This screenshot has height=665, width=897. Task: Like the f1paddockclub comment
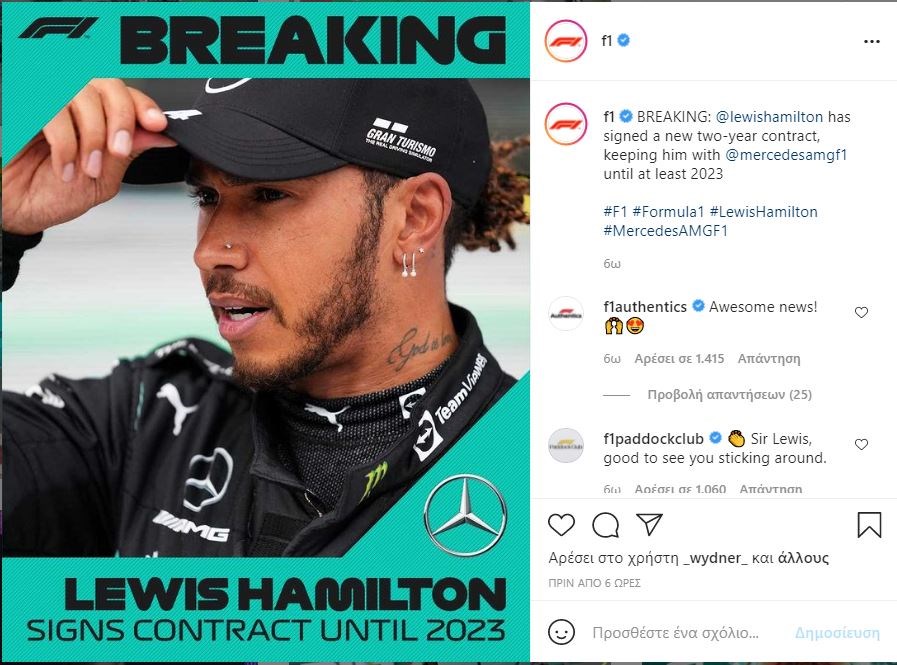click(862, 445)
